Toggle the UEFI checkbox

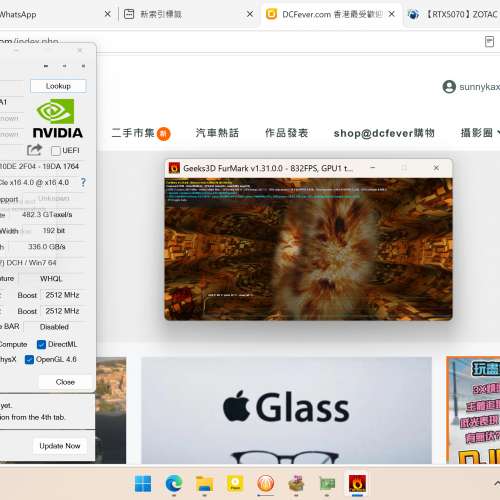click(x=56, y=151)
